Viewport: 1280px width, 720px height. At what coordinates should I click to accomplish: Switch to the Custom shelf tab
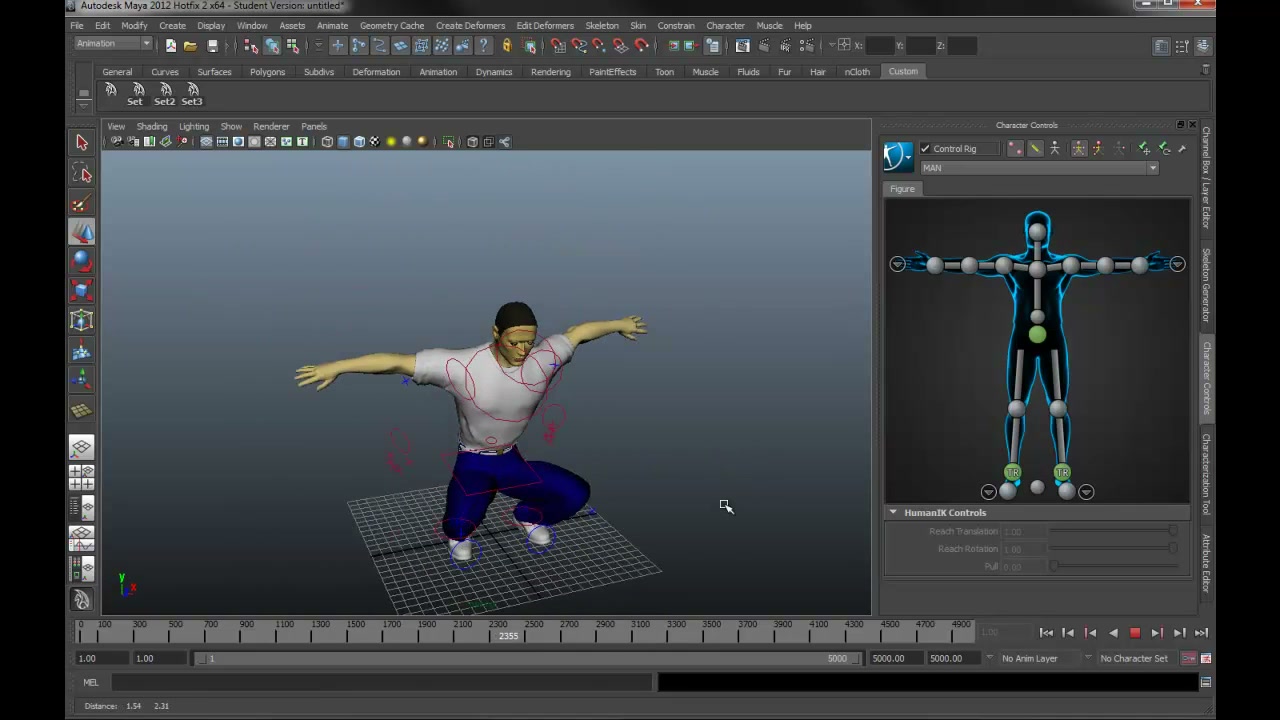(x=903, y=72)
